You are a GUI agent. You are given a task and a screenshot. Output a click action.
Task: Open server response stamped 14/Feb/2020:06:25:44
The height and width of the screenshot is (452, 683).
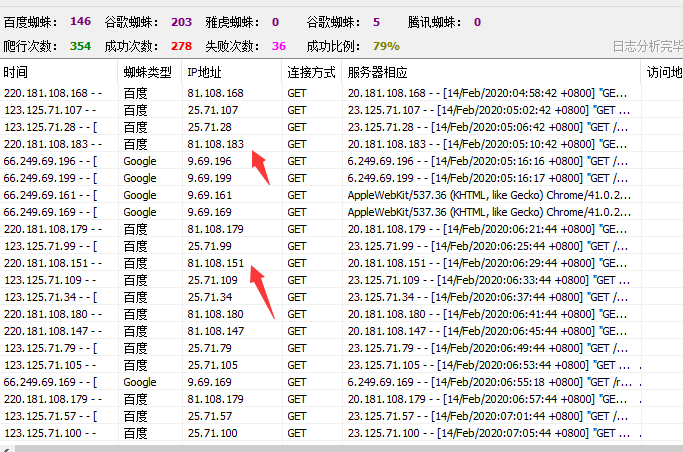point(488,246)
